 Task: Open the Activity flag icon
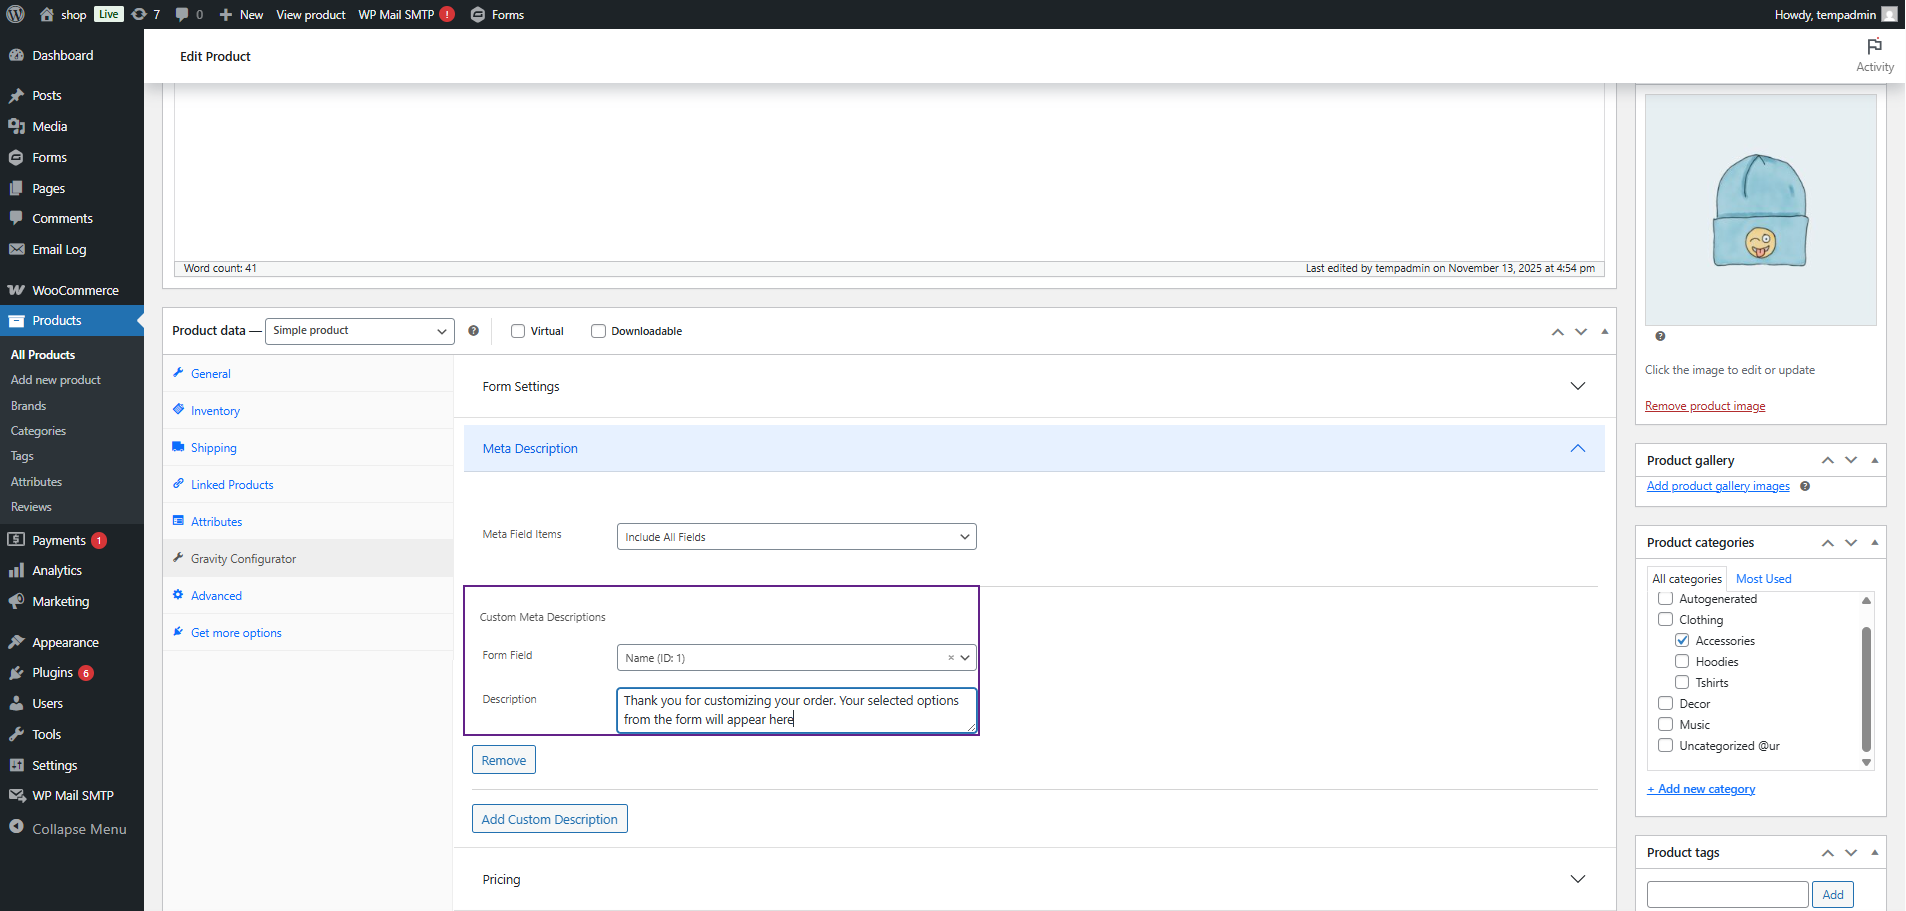(1874, 47)
